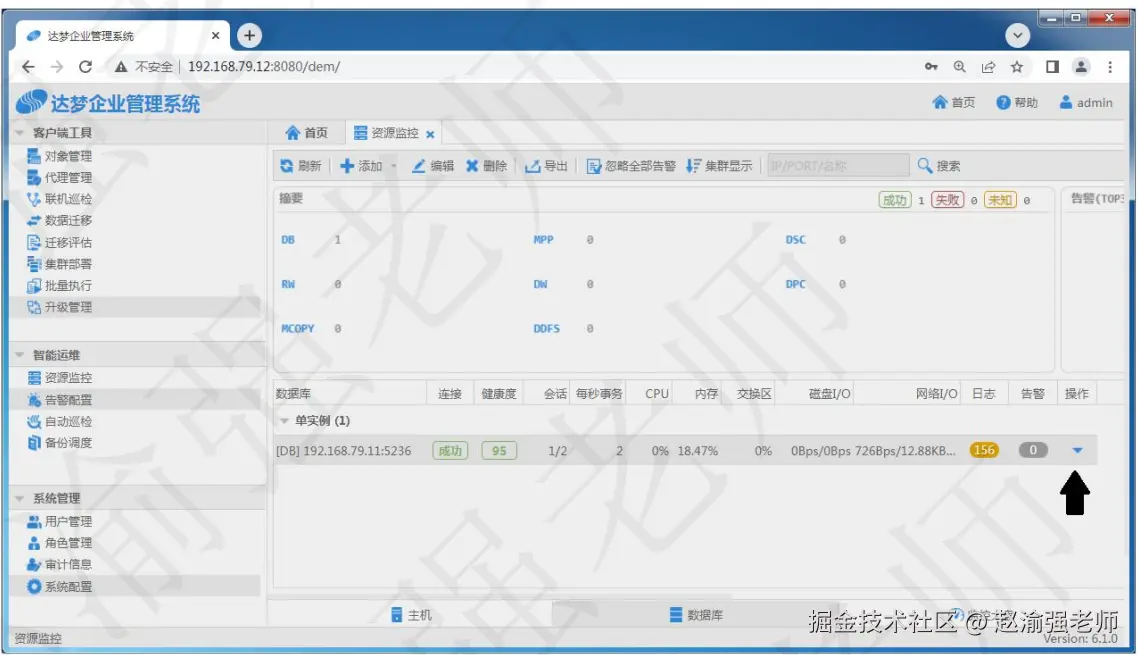Open browser zoom magnifier icon

959,67
